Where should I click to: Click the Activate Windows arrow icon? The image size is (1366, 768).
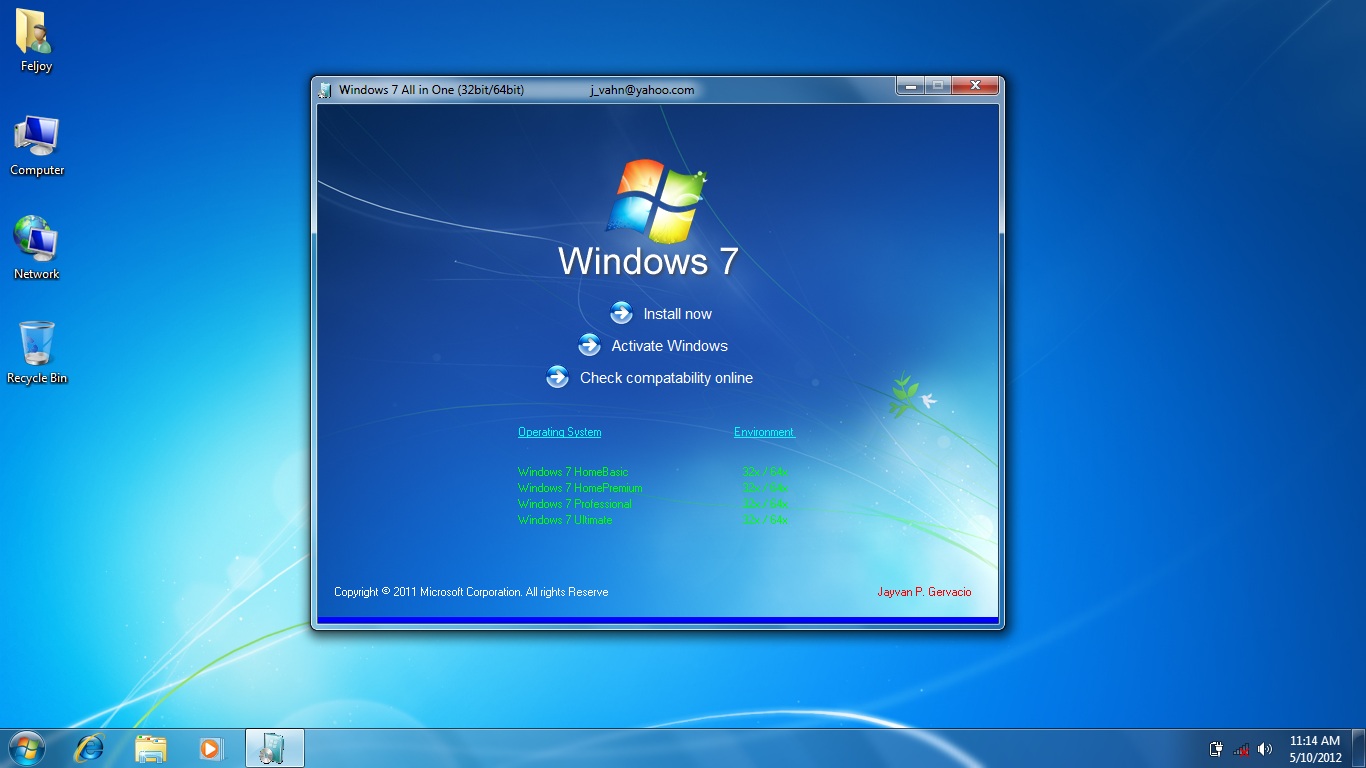pyautogui.click(x=589, y=345)
